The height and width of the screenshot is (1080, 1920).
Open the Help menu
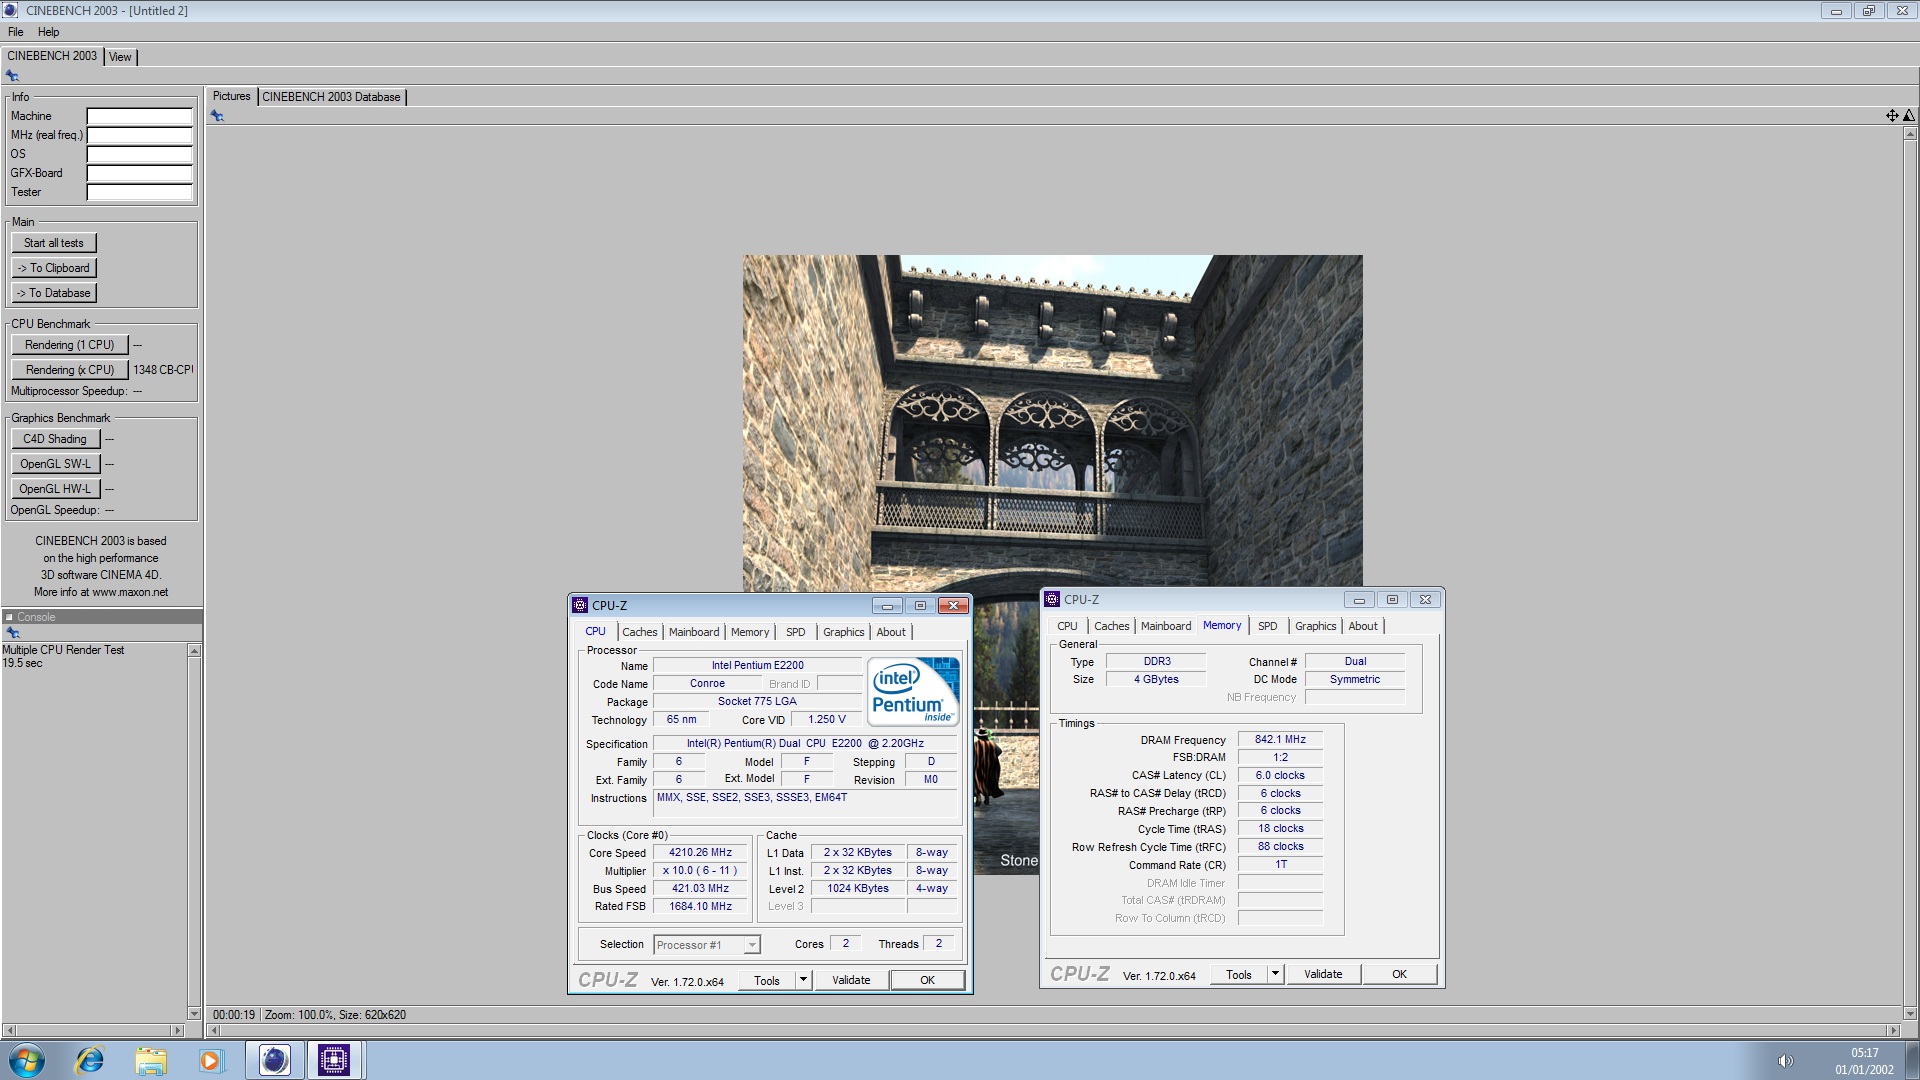click(48, 32)
